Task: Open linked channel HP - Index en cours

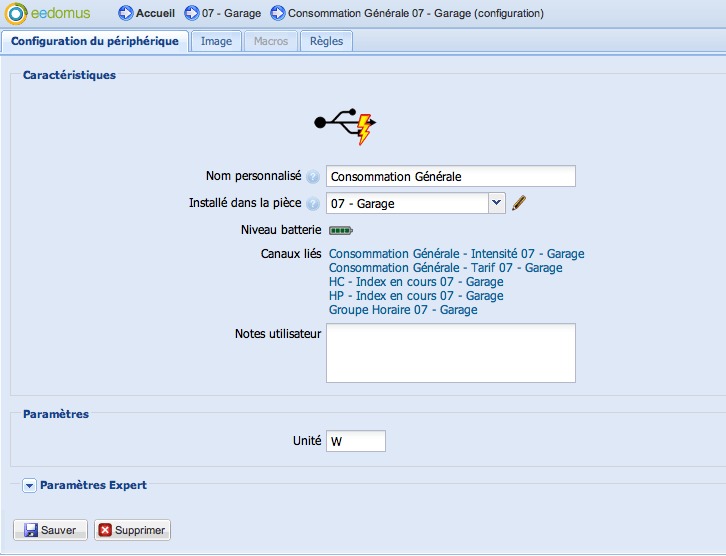Action: [416, 295]
